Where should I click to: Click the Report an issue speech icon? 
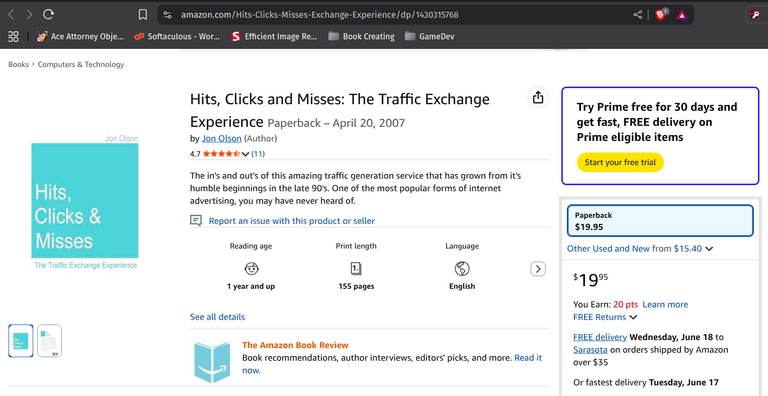point(196,221)
